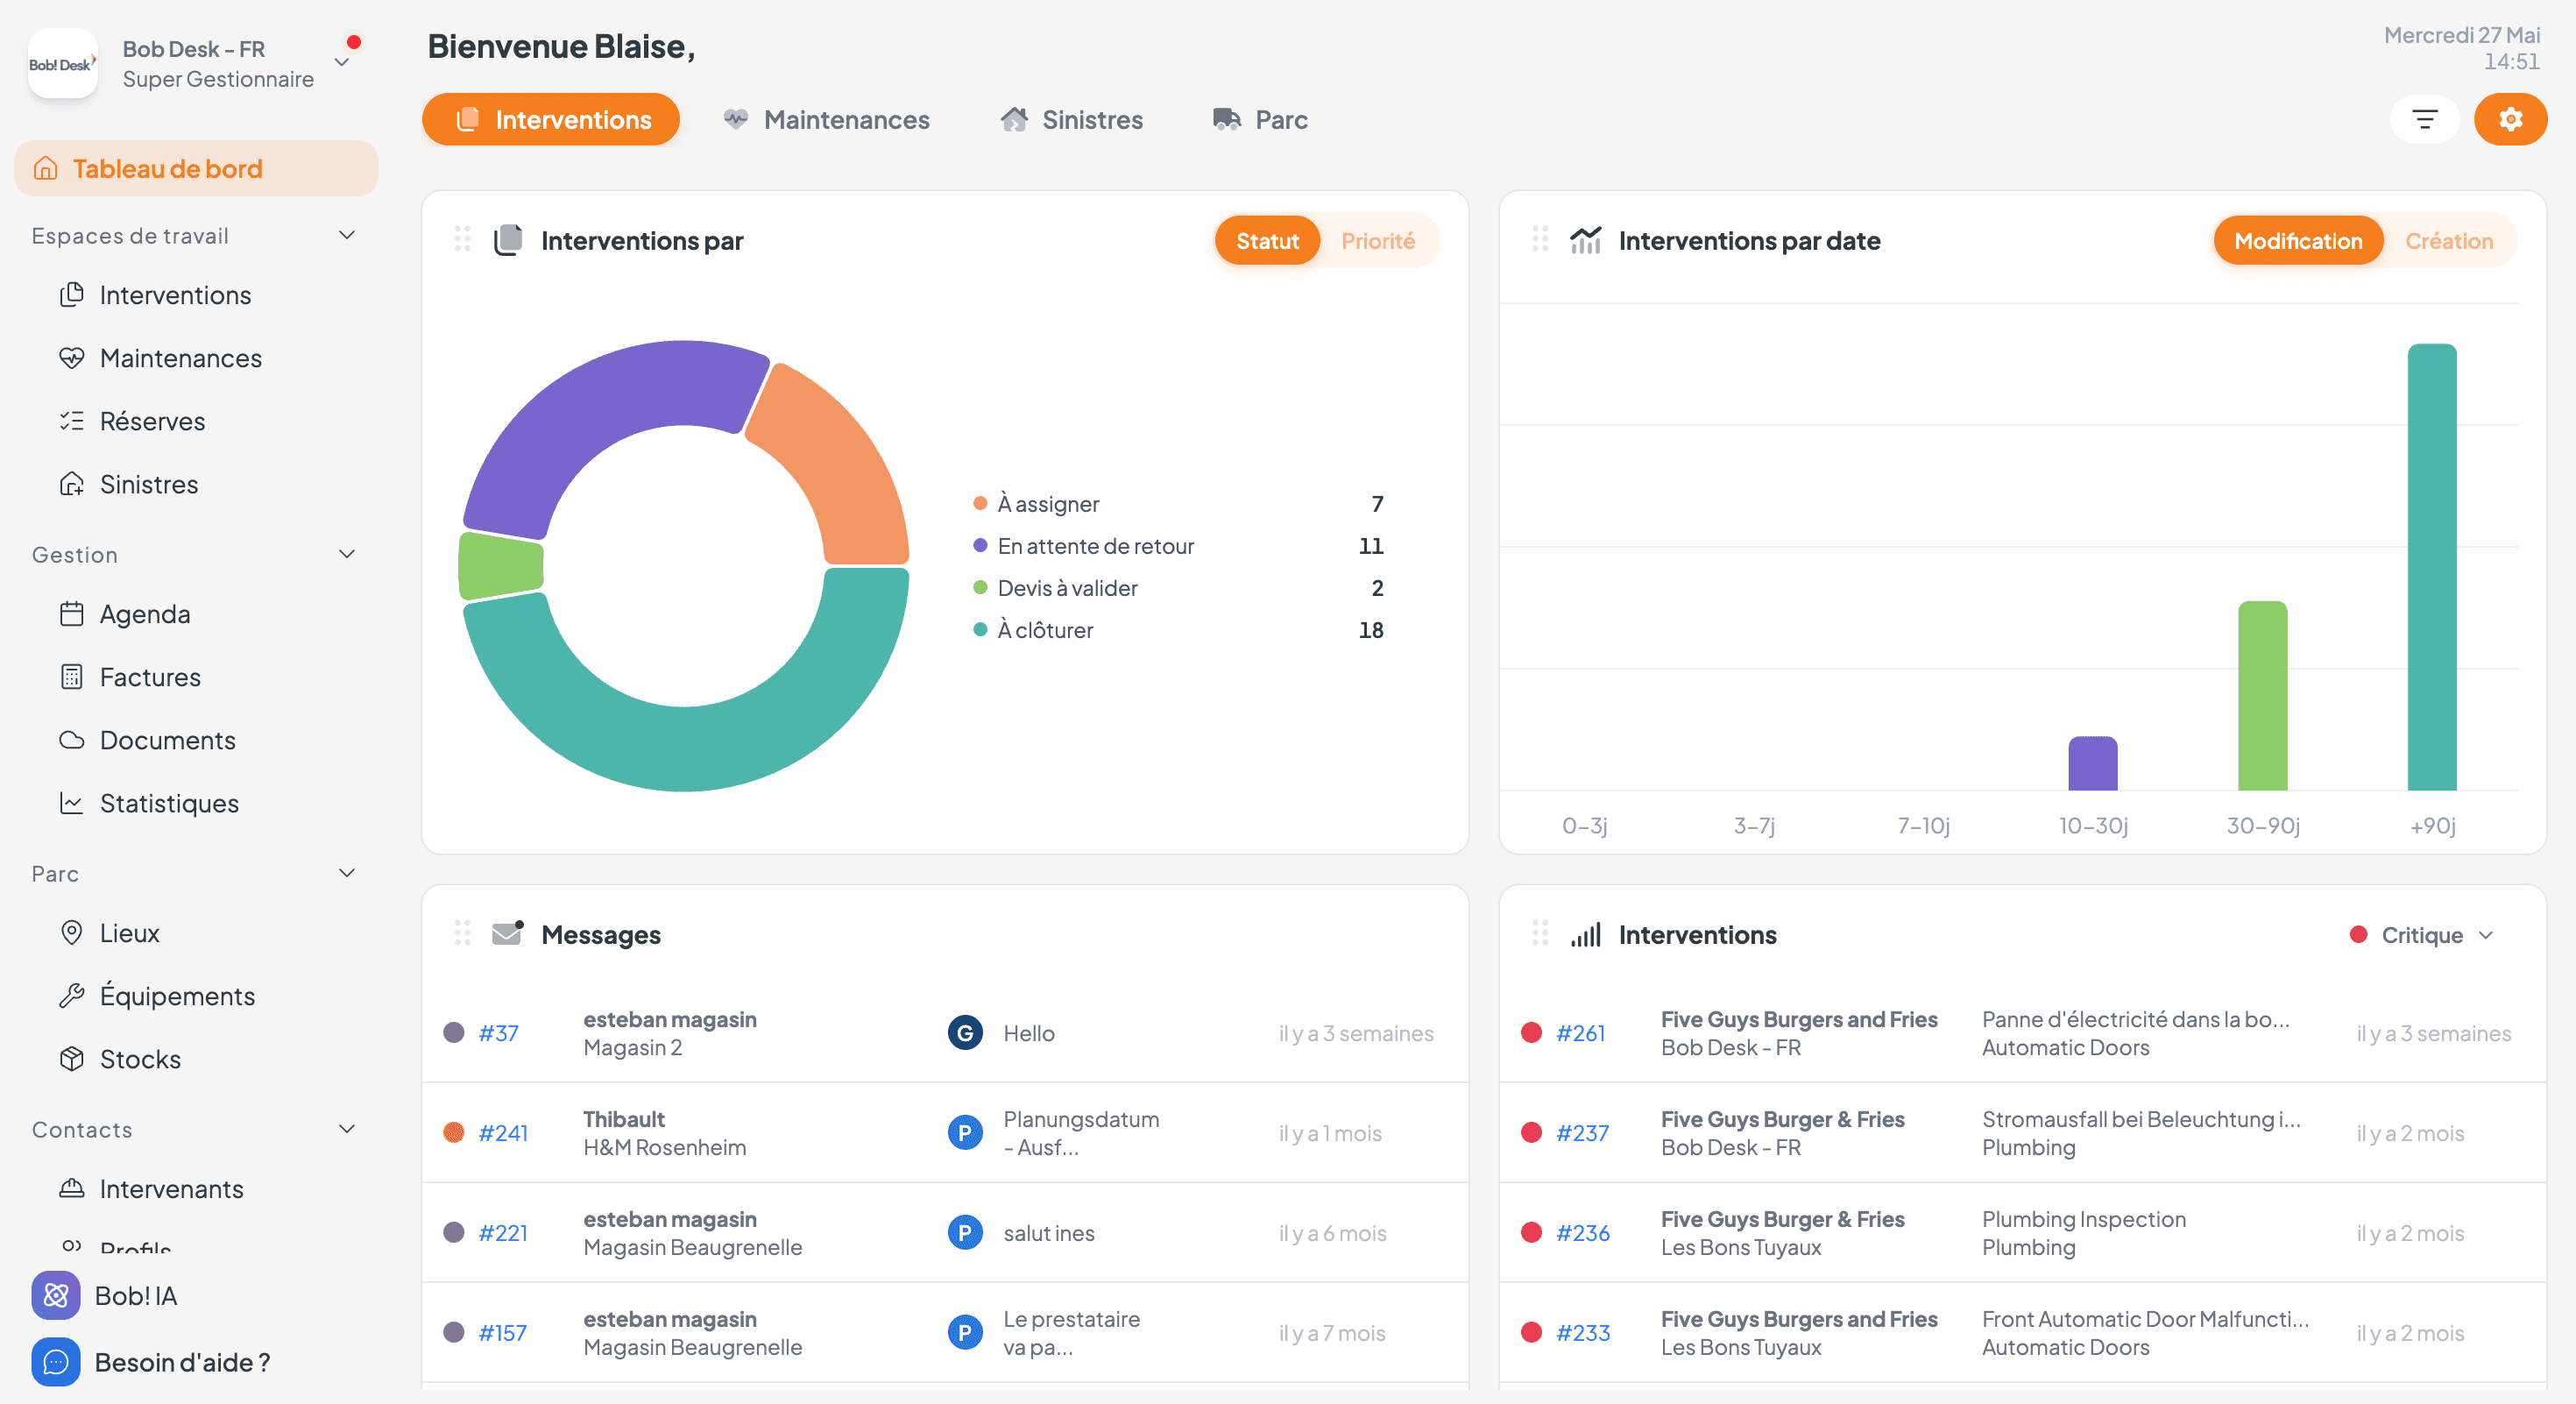2576x1404 pixels.
Task: Click the green 30–90j bar
Action: [x=2262, y=696]
